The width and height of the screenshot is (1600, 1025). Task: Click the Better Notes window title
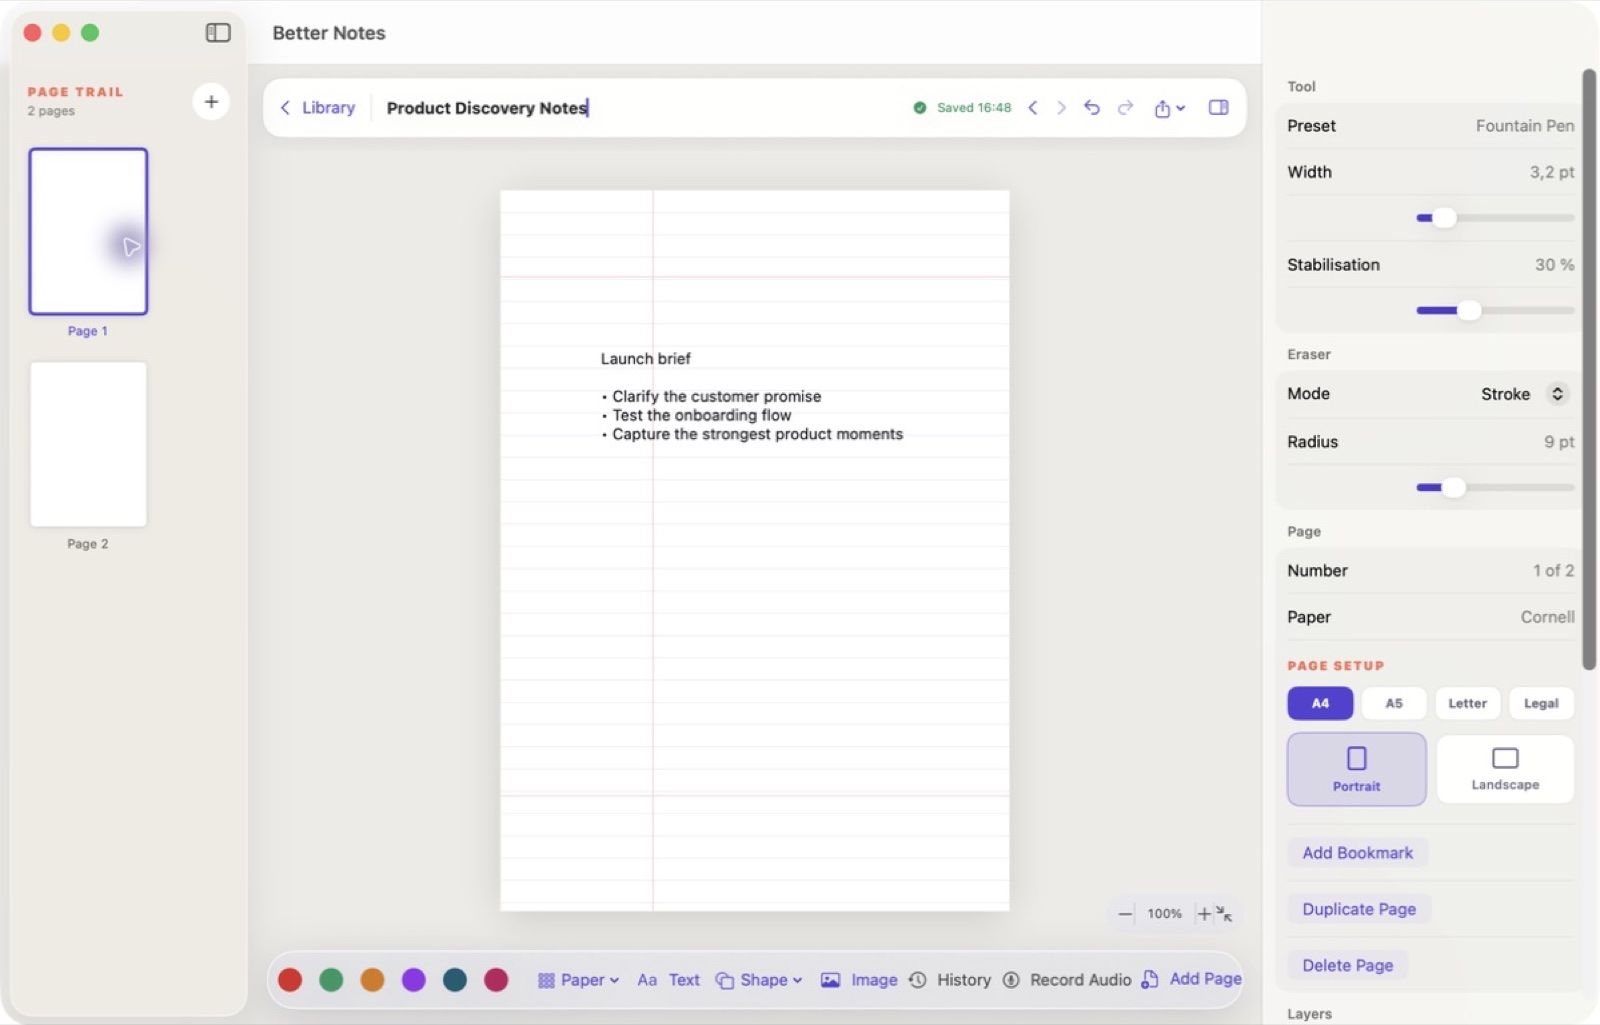point(329,33)
